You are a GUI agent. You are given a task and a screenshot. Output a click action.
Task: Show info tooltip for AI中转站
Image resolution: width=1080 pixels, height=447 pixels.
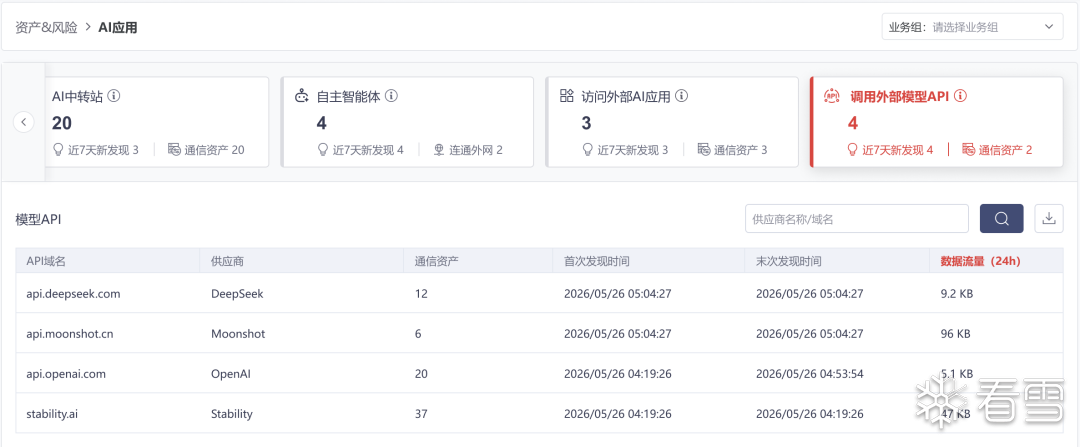pyautogui.click(x=114, y=96)
